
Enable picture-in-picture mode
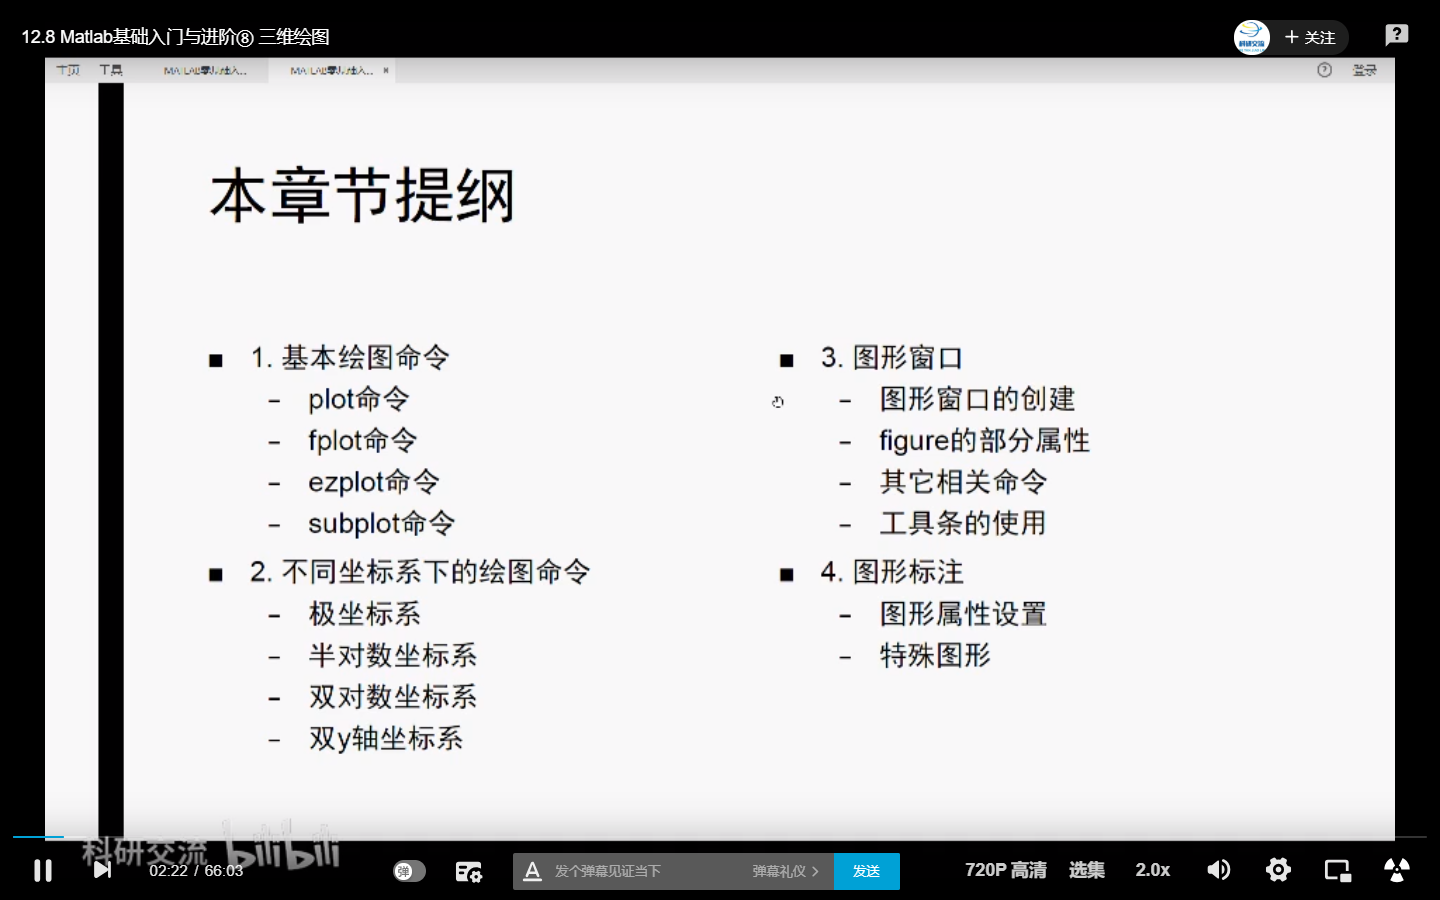point(1337,870)
